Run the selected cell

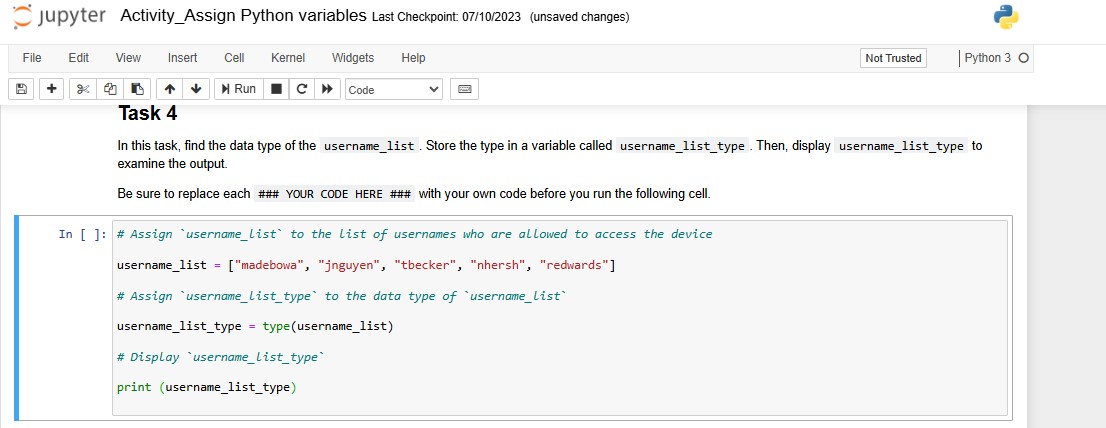point(238,89)
